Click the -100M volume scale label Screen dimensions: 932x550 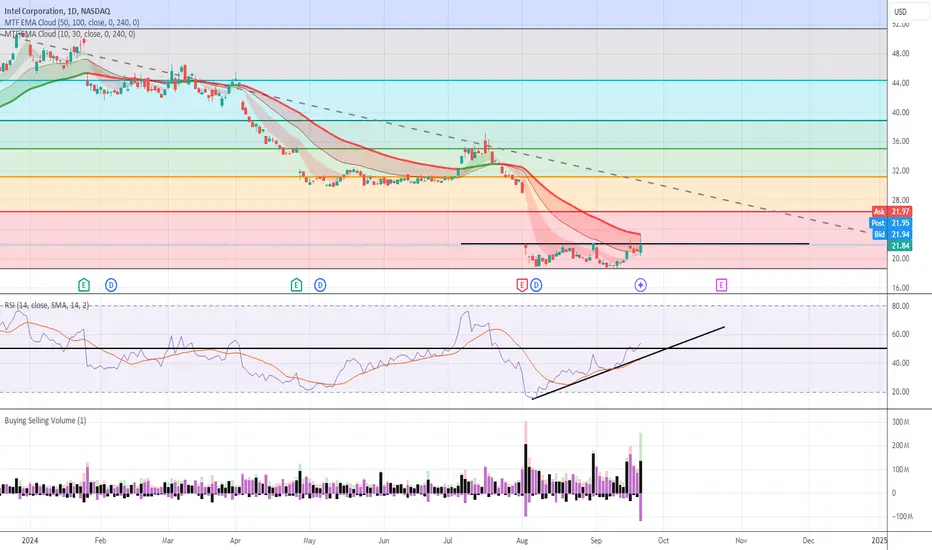[900, 516]
